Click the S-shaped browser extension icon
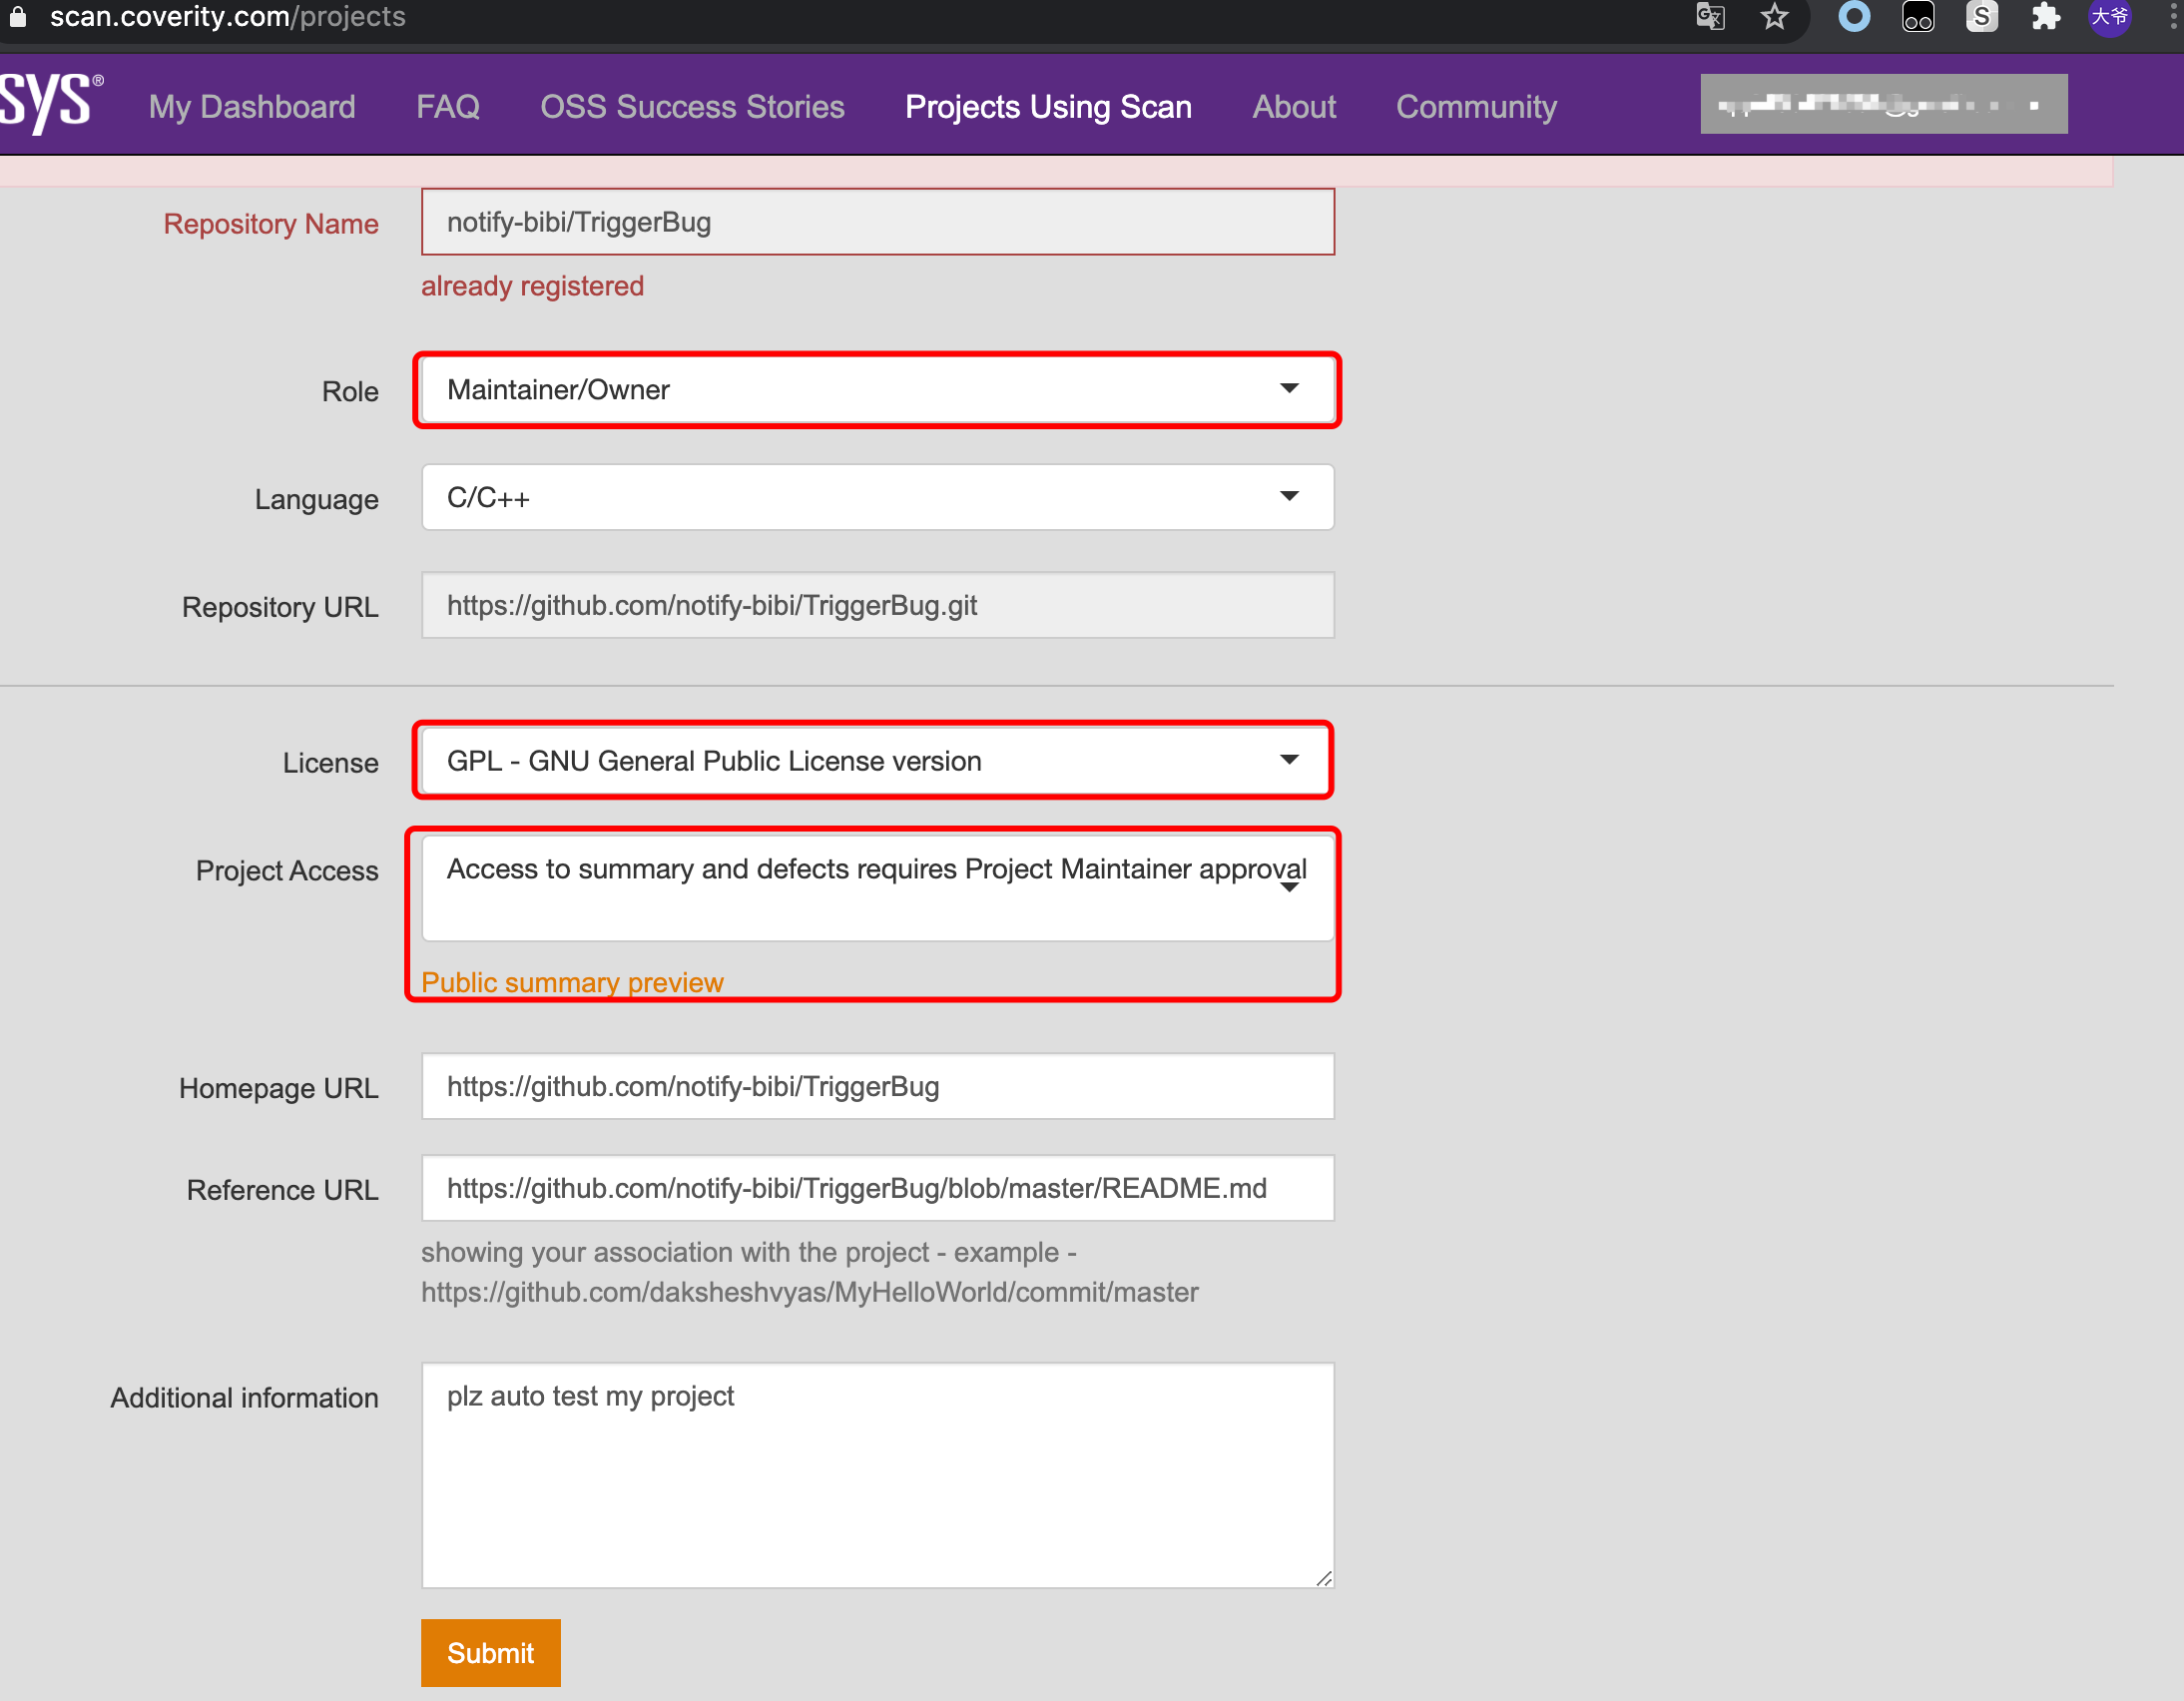This screenshot has width=2184, height=1701. point(1981,17)
